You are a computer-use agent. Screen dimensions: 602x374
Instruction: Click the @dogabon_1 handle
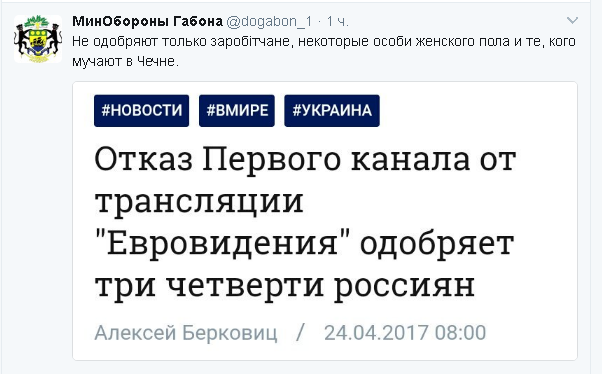(x=270, y=22)
